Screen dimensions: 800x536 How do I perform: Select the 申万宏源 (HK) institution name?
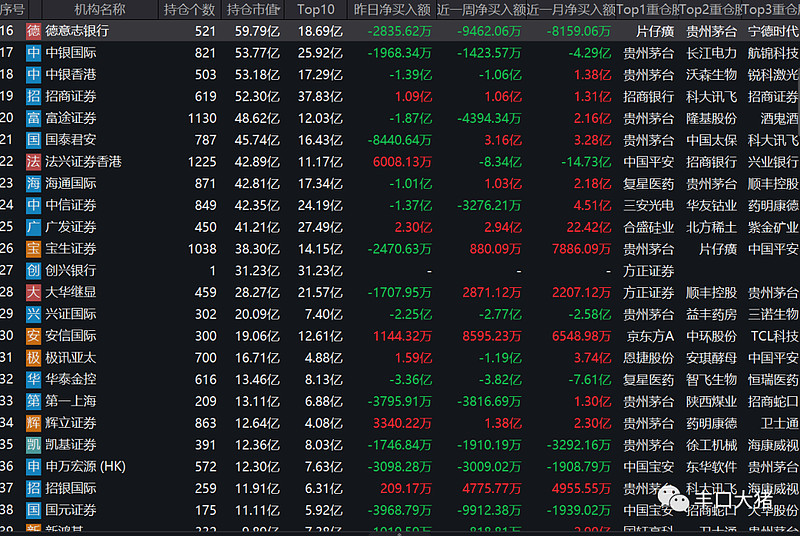[85, 466]
